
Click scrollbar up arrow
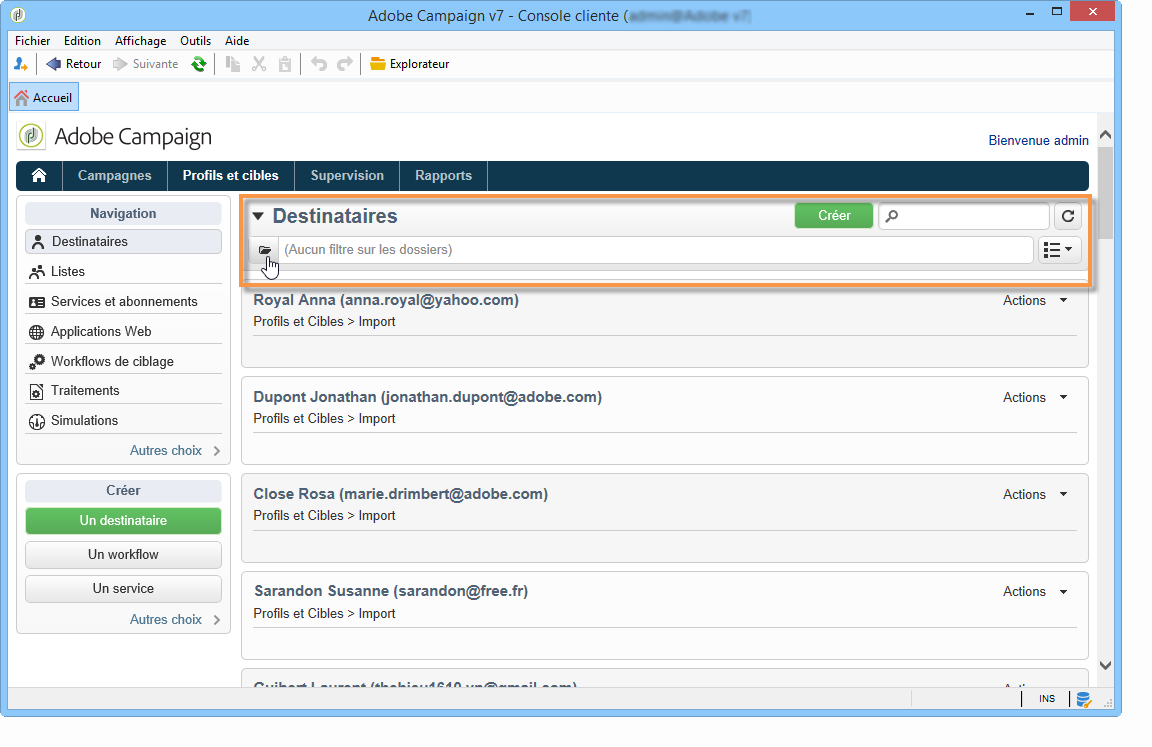click(x=1105, y=135)
